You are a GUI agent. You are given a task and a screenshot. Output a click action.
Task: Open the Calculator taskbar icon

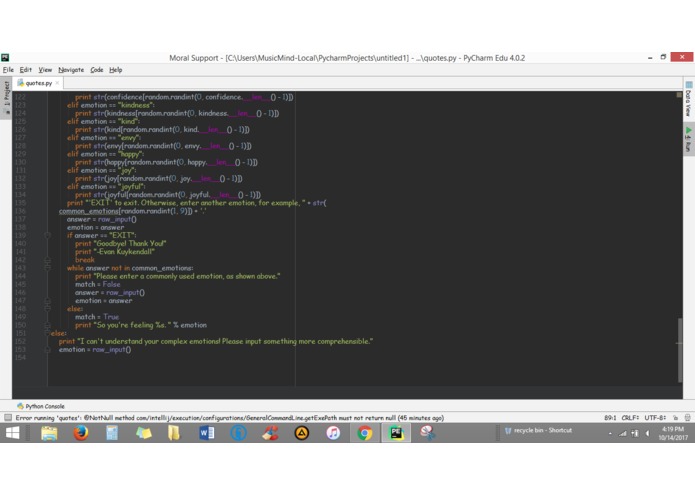pyautogui.click(x=112, y=433)
